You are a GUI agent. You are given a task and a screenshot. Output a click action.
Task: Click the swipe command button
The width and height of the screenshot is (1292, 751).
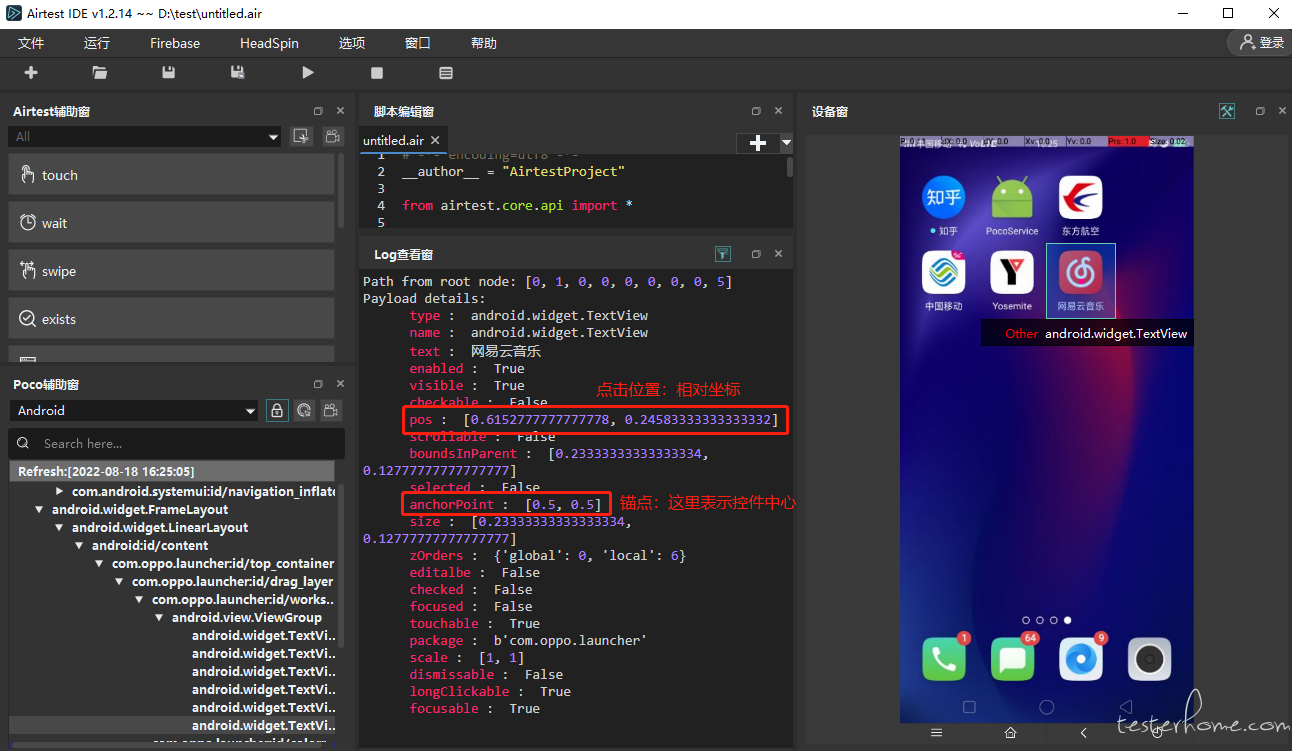(172, 271)
